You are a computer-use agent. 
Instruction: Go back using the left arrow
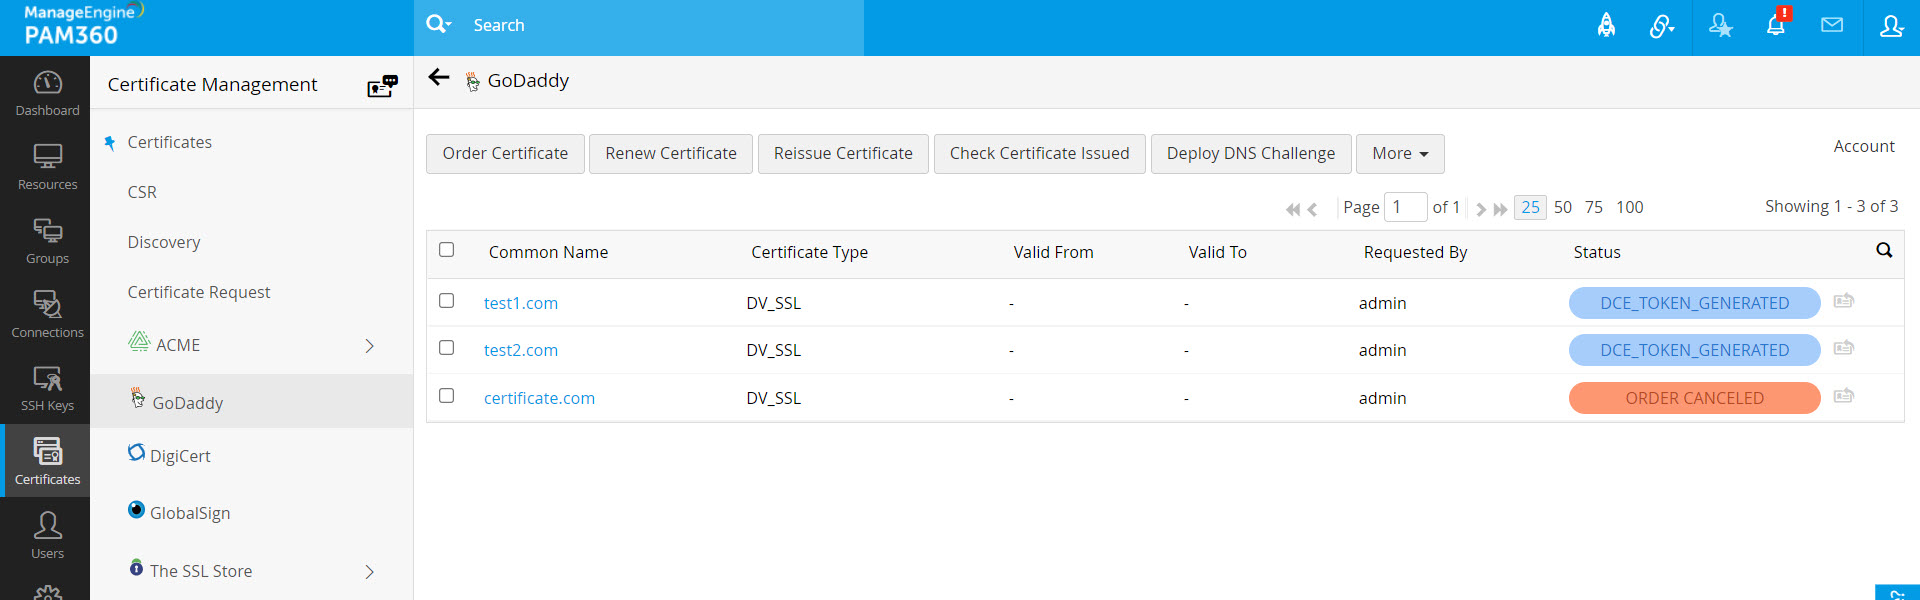tap(438, 78)
